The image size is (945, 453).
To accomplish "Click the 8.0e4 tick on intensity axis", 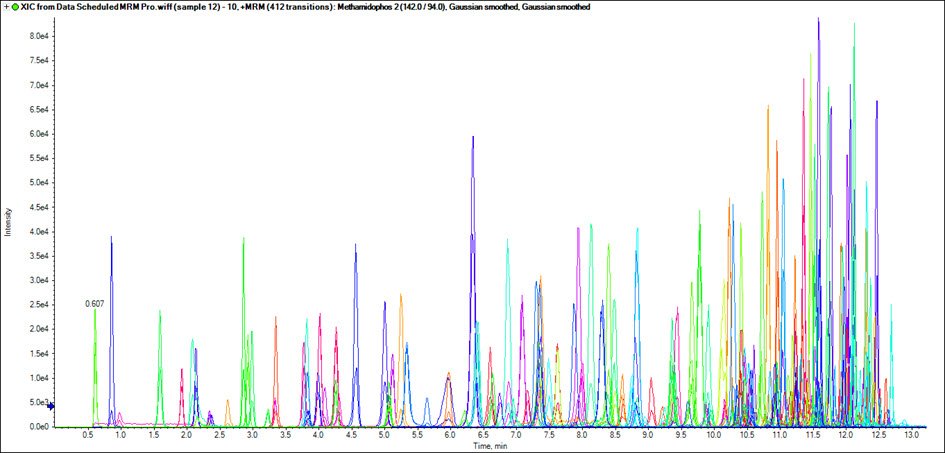I will click(x=38, y=36).
